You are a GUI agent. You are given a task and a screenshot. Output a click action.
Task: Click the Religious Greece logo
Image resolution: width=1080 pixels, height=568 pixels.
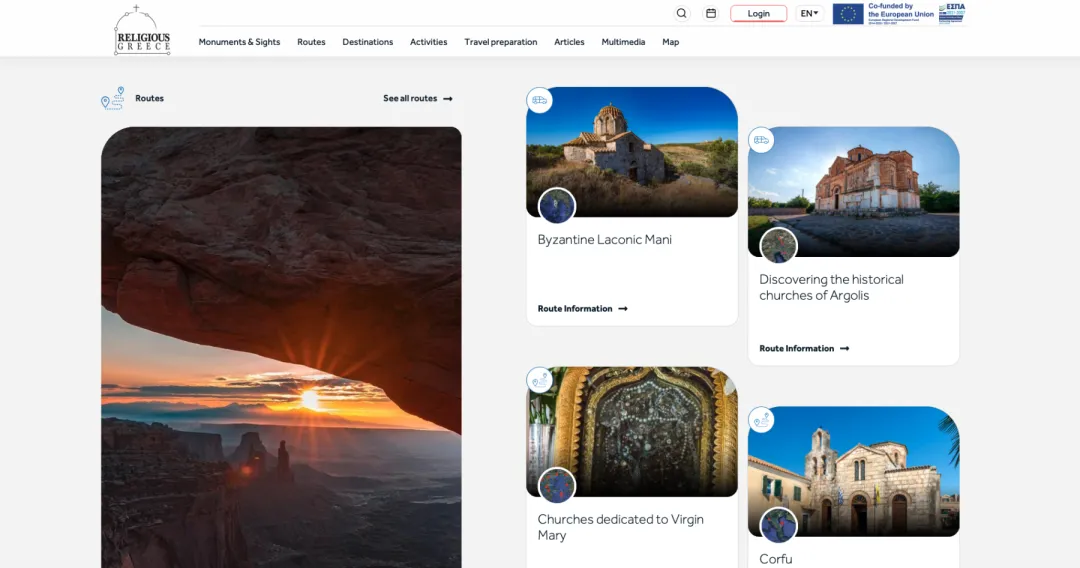click(142, 31)
